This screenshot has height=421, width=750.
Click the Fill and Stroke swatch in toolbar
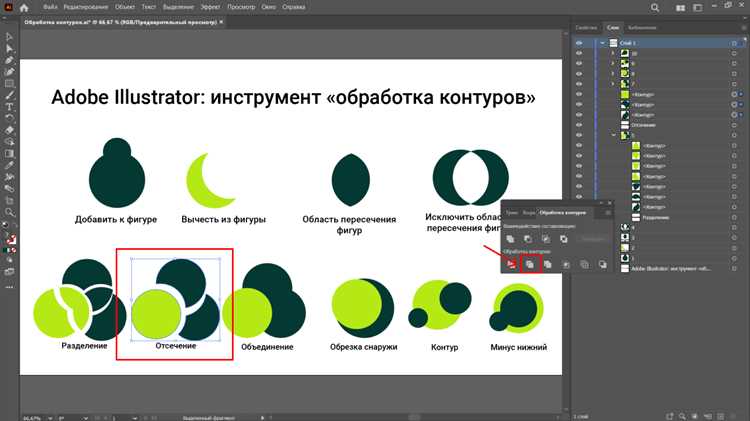tap(10, 238)
